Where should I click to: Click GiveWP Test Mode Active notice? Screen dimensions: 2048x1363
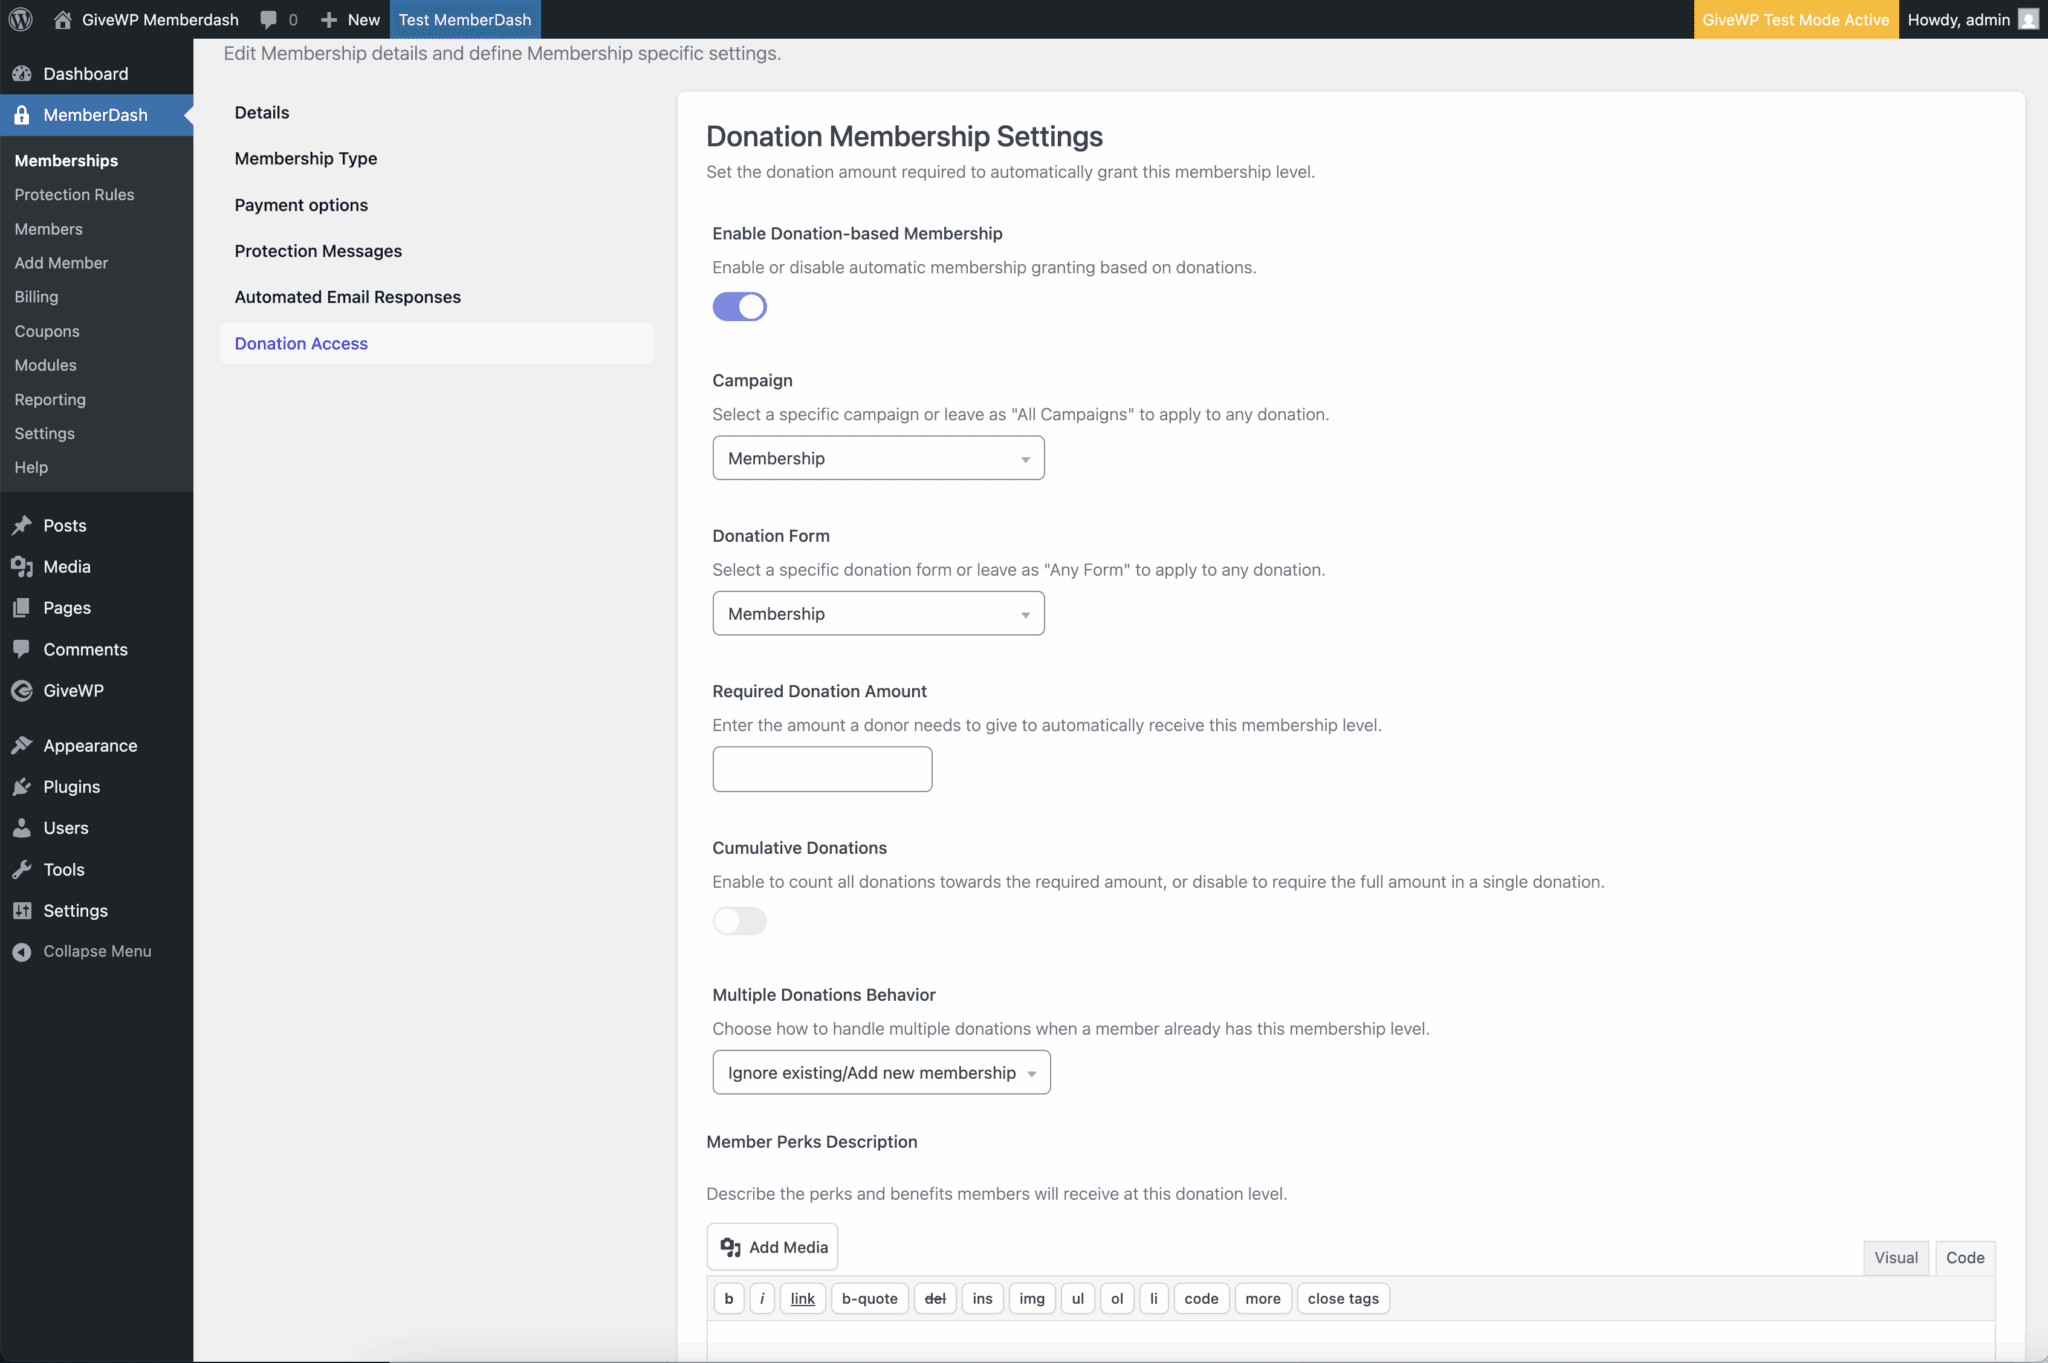(1796, 19)
